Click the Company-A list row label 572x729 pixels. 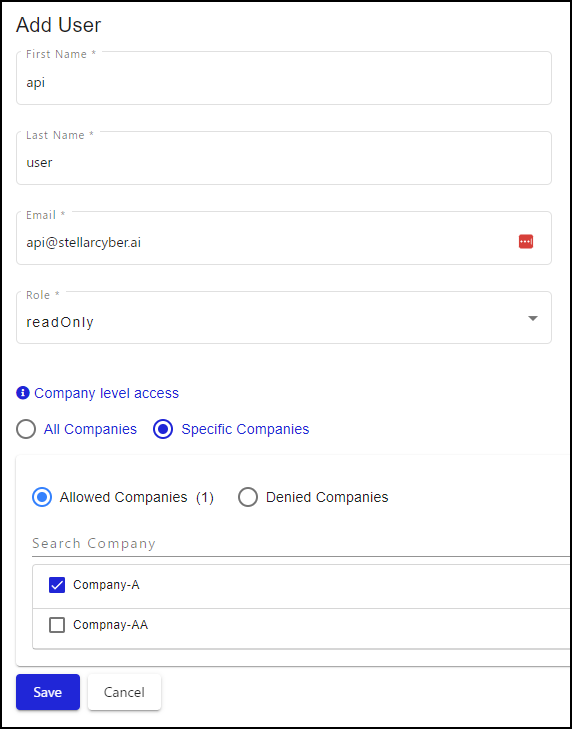(106, 585)
